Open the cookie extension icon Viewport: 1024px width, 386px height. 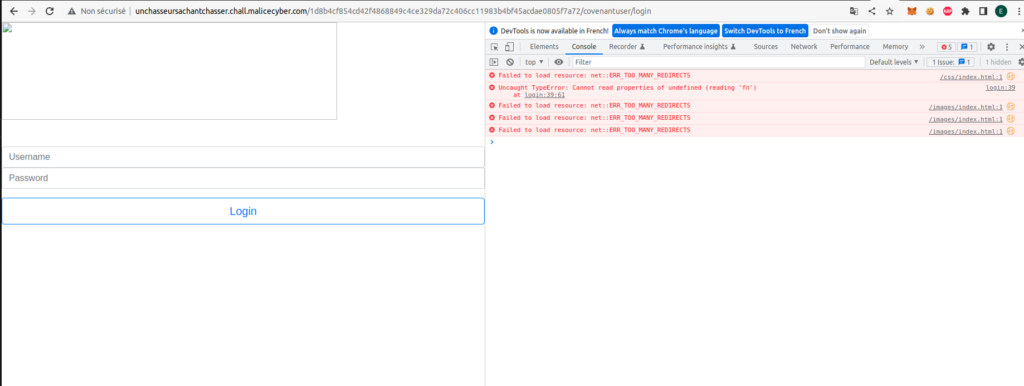pyautogui.click(x=930, y=11)
